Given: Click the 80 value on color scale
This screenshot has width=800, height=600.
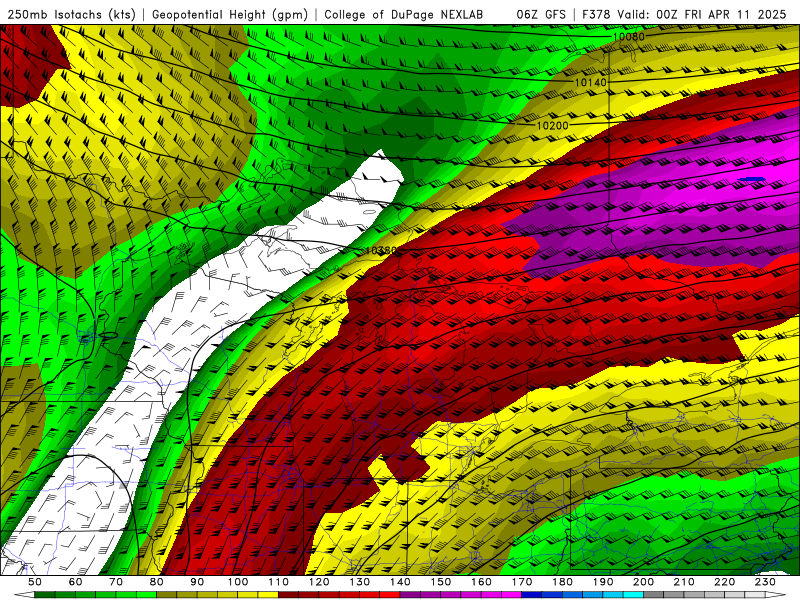Looking at the screenshot, I should (157, 582).
